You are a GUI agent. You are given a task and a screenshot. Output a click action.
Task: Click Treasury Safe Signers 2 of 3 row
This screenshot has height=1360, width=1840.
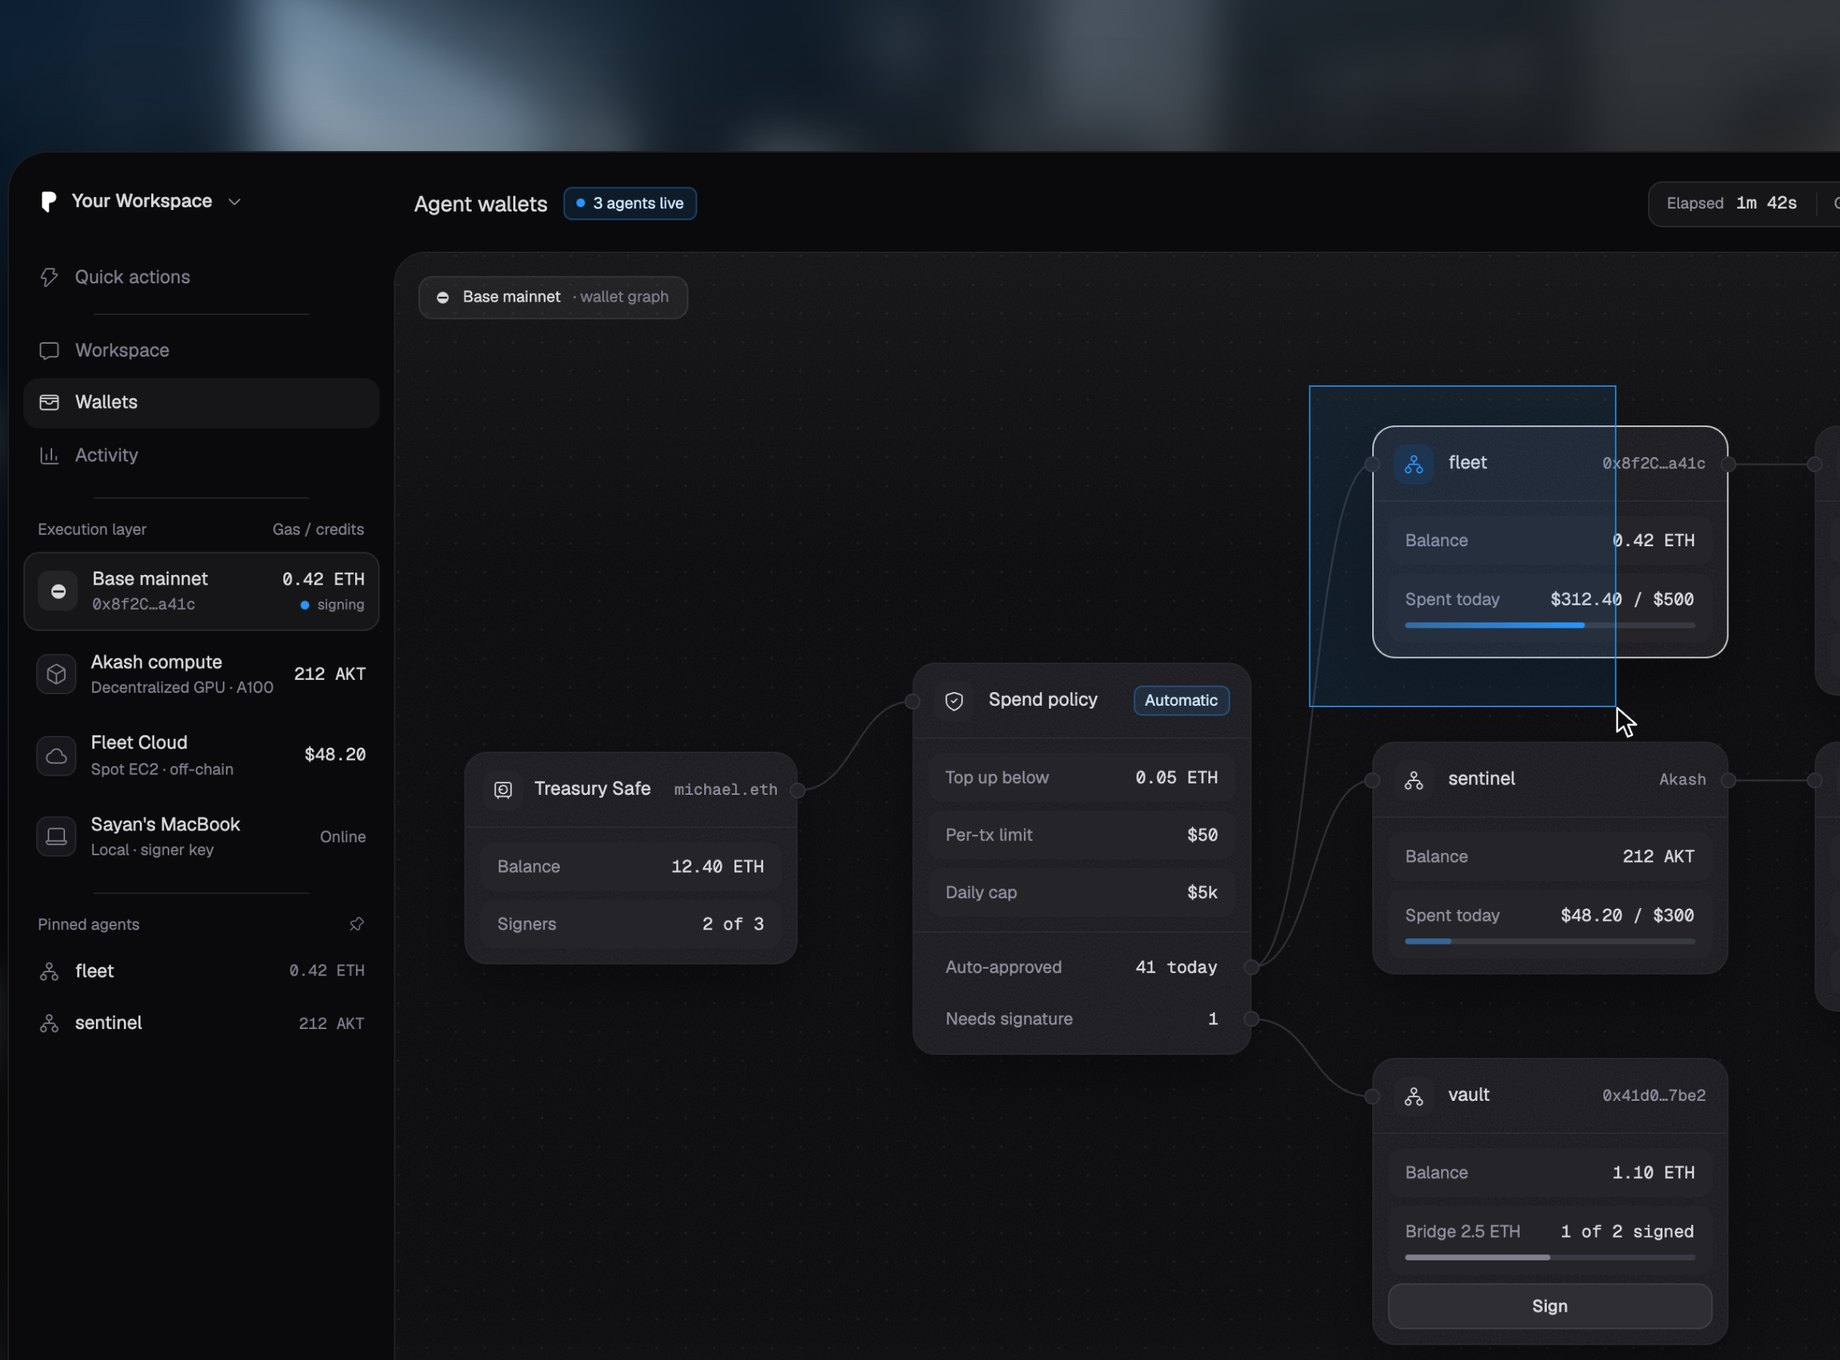(631, 924)
